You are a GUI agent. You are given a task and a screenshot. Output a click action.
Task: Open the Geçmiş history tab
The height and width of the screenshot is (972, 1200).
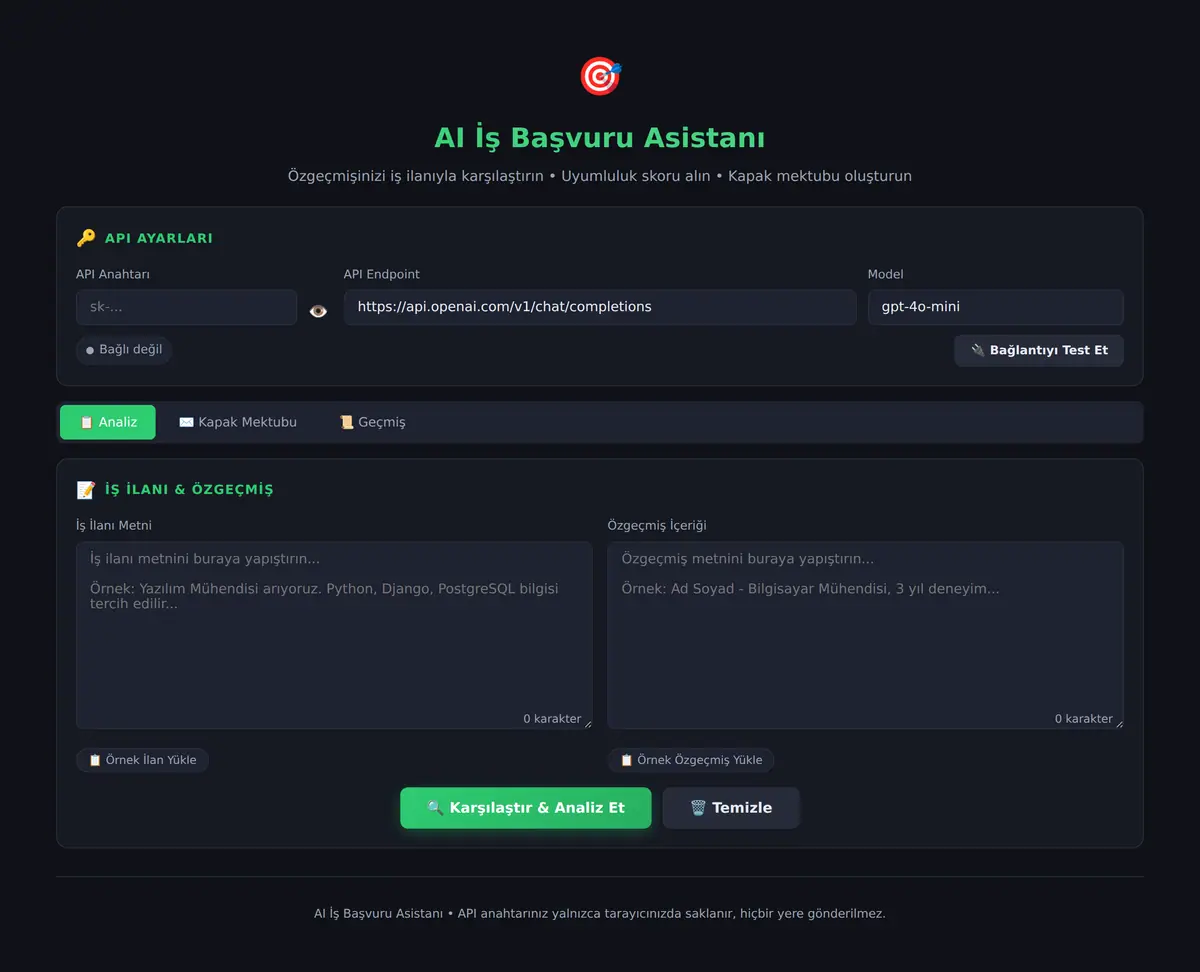click(372, 422)
